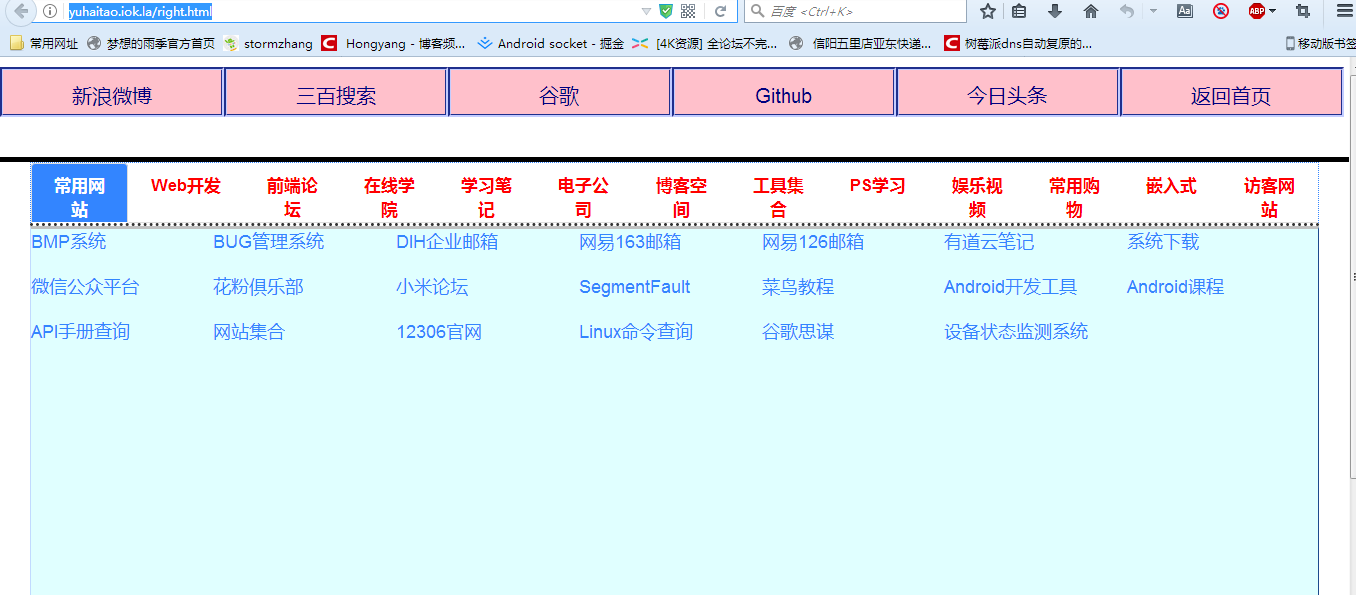
Task: Open the BMP系统 link
Action: (x=69, y=242)
